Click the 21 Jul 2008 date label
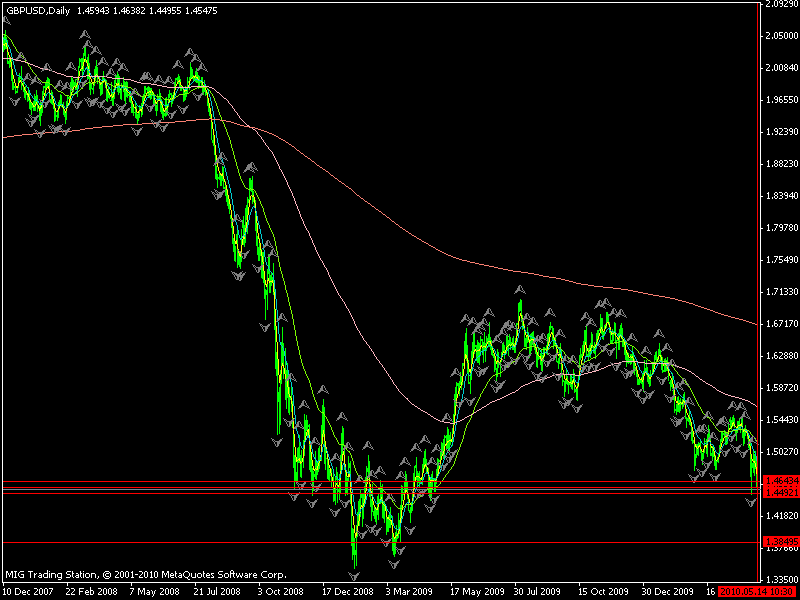The image size is (800, 600). click(x=216, y=591)
